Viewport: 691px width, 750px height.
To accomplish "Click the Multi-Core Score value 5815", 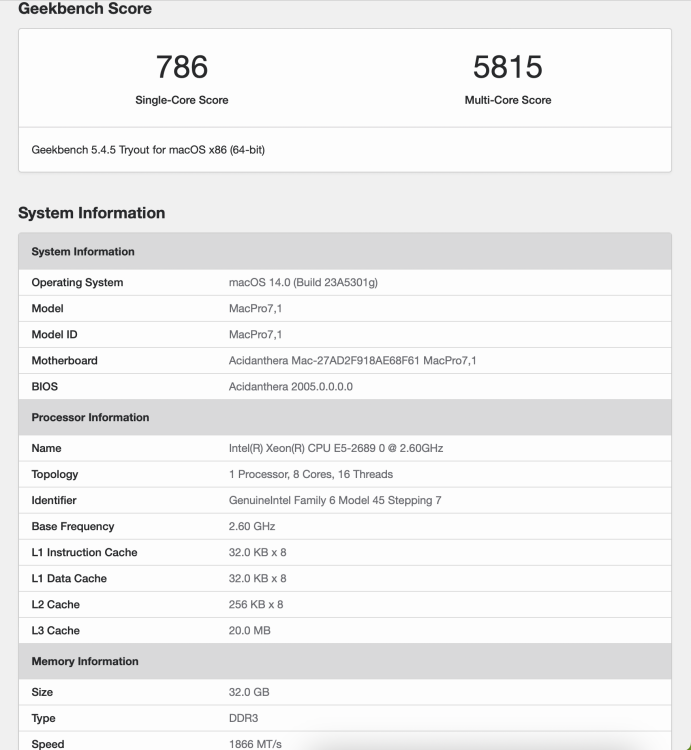I will click(507, 66).
